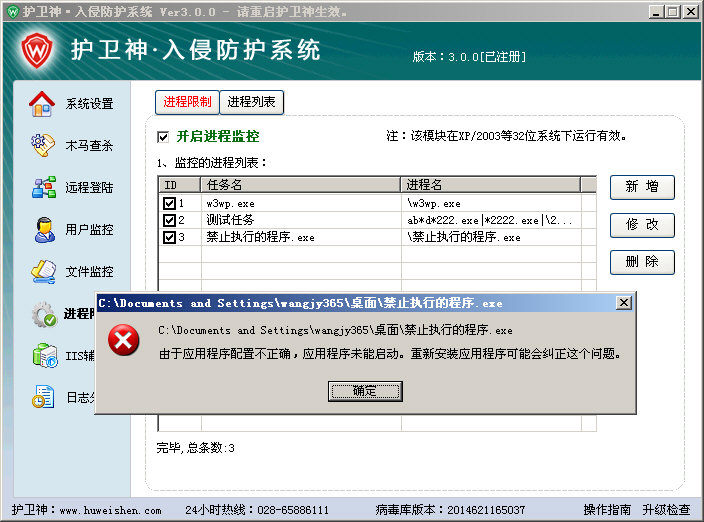The image size is (704, 522).
Task: Click the www.huweishen.com status bar text
Action: pos(110,510)
